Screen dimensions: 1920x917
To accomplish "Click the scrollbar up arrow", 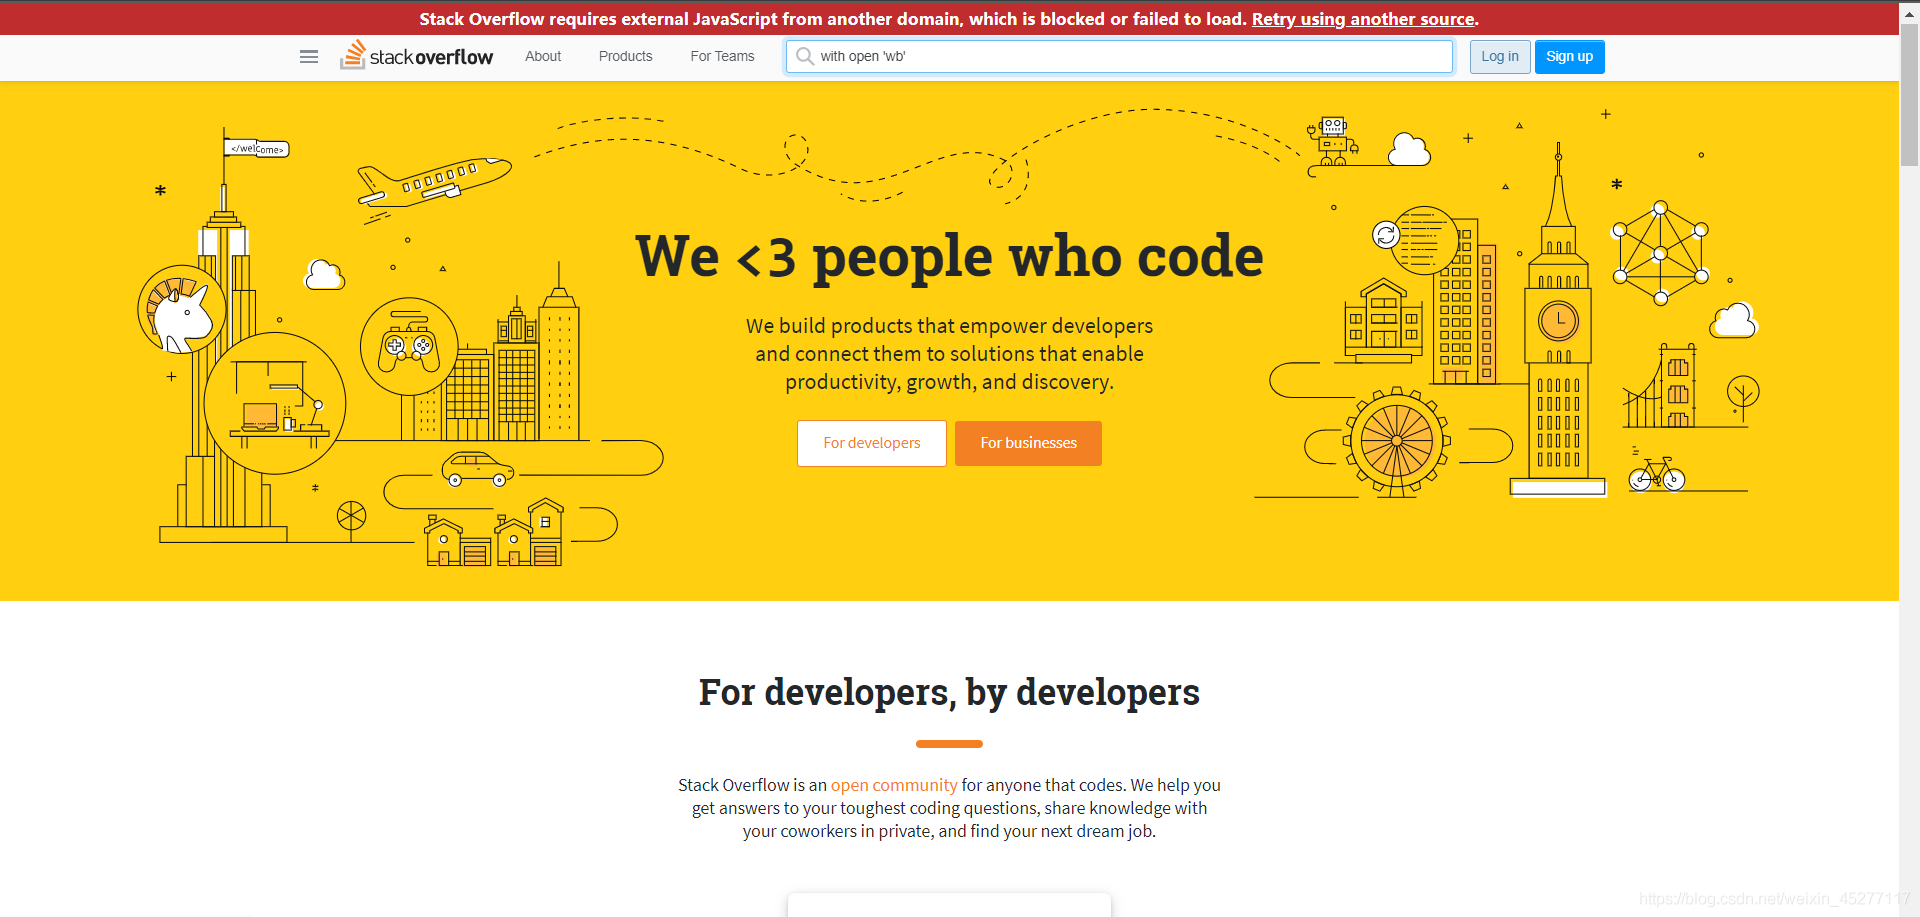I will point(1909,12).
